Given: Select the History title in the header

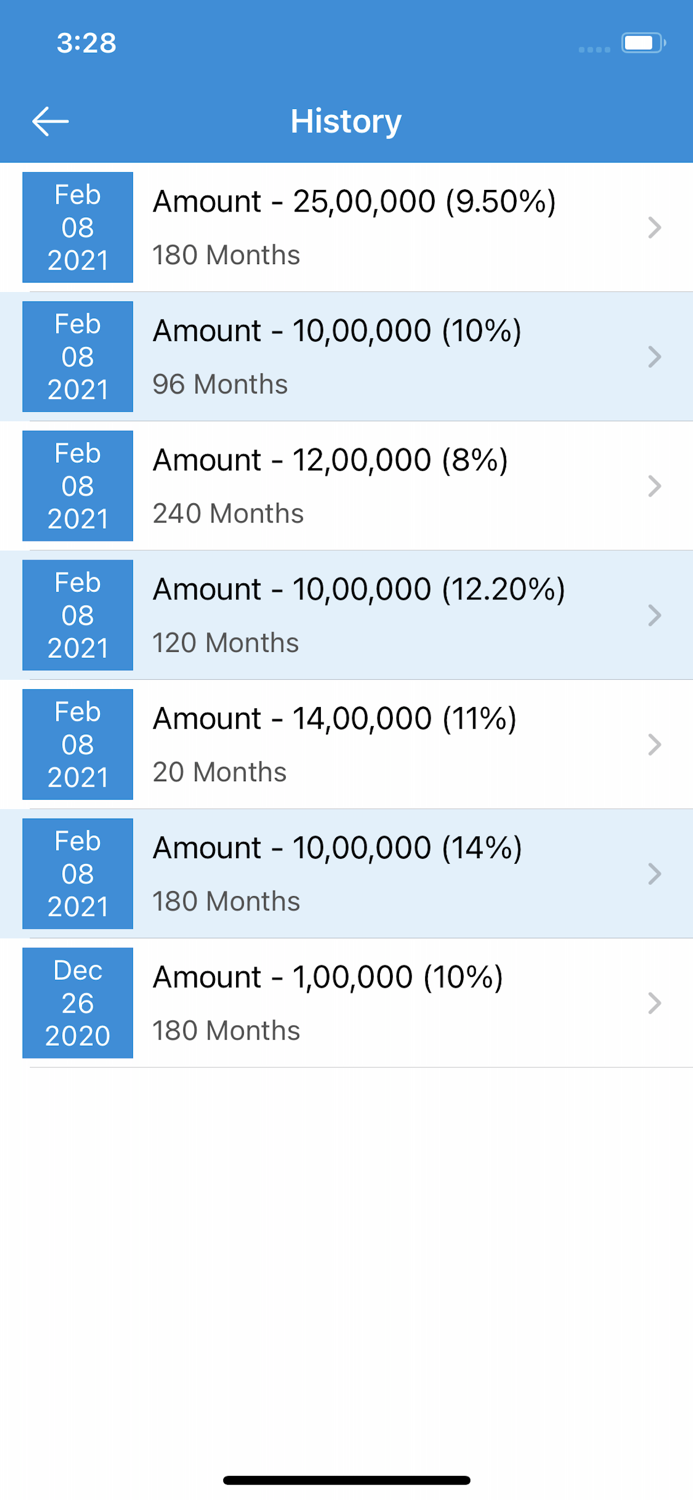Looking at the screenshot, I should pos(345,120).
